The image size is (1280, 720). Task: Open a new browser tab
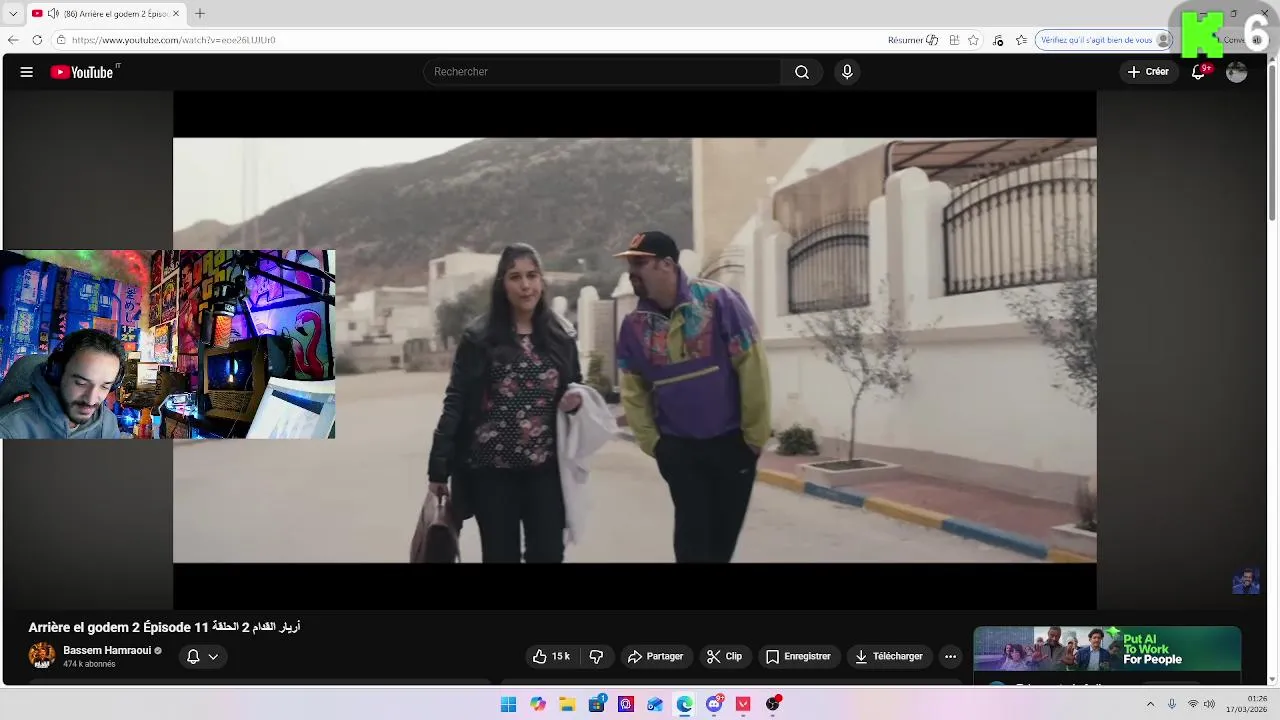(x=200, y=14)
